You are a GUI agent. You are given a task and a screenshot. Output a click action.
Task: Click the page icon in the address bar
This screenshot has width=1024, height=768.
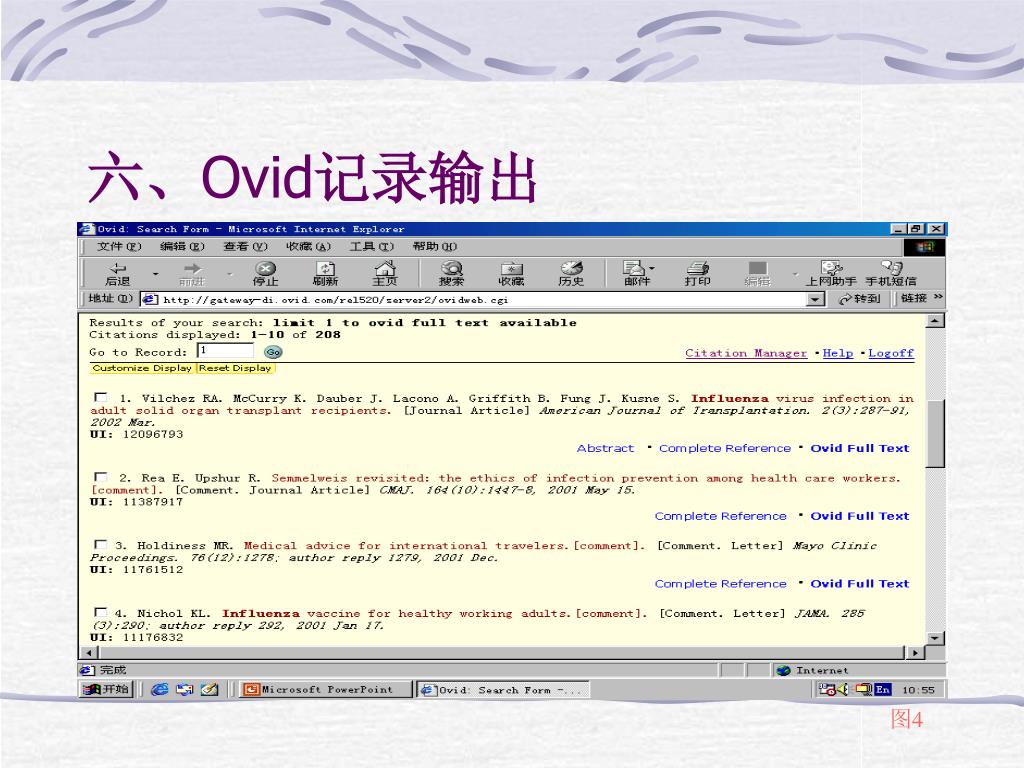[150, 299]
